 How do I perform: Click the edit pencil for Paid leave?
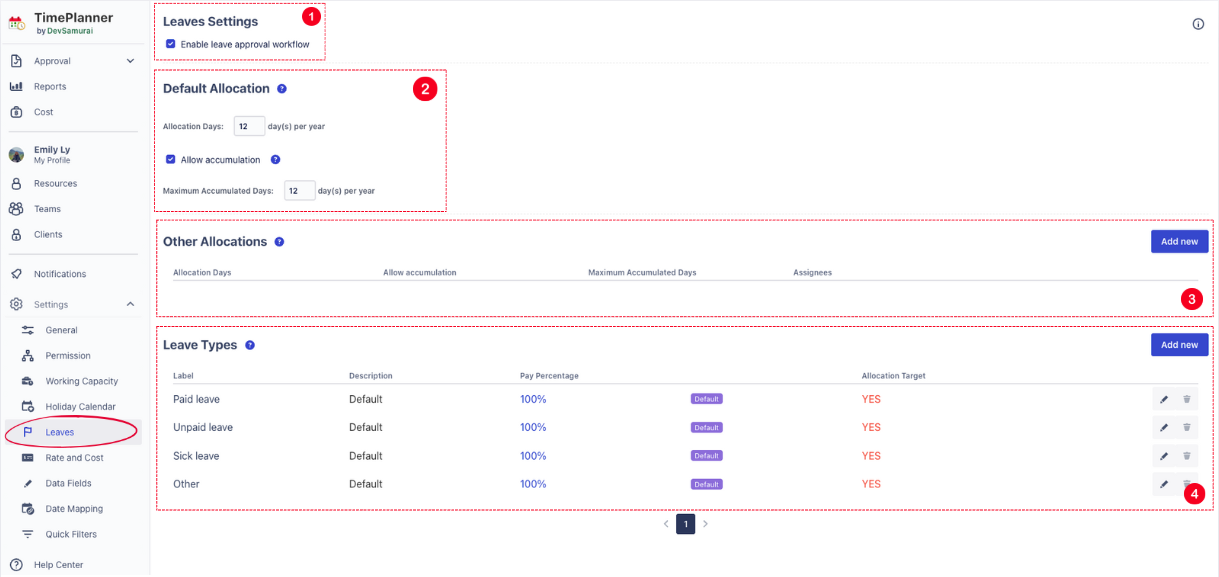pos(1163,399)
